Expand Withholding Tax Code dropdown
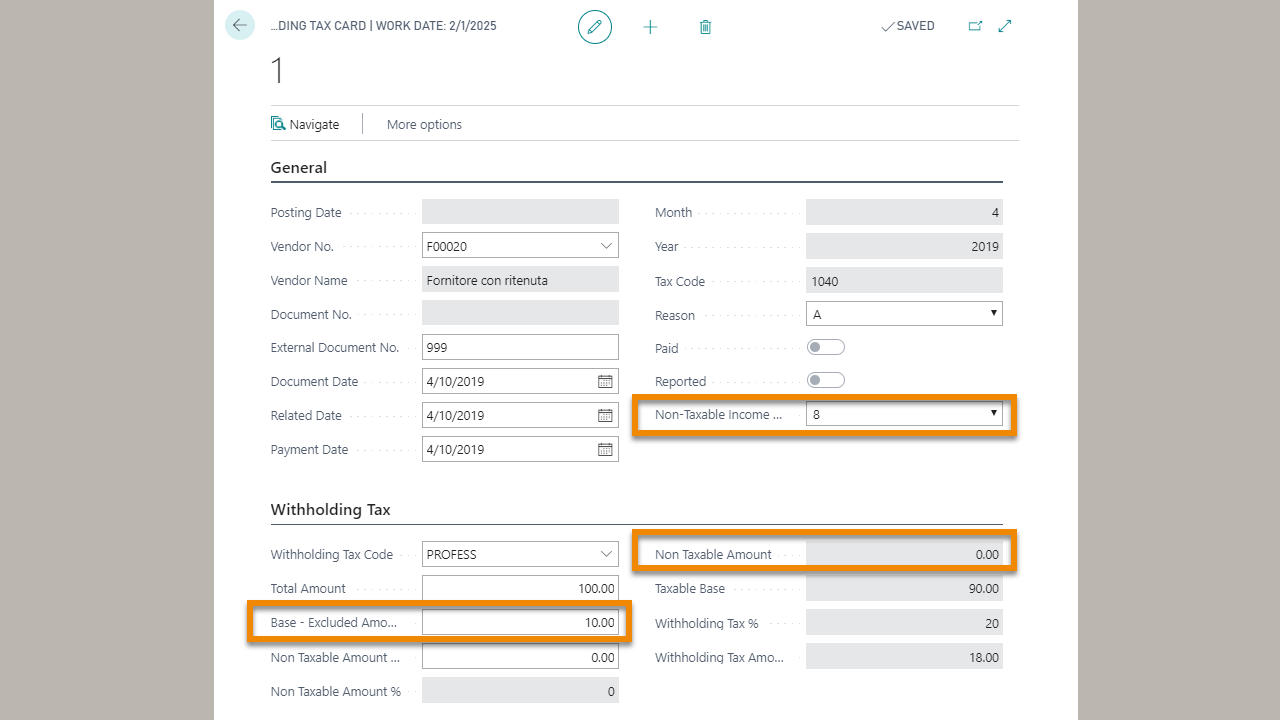This screenshot has width=1280, height=720. coord(606,554)
